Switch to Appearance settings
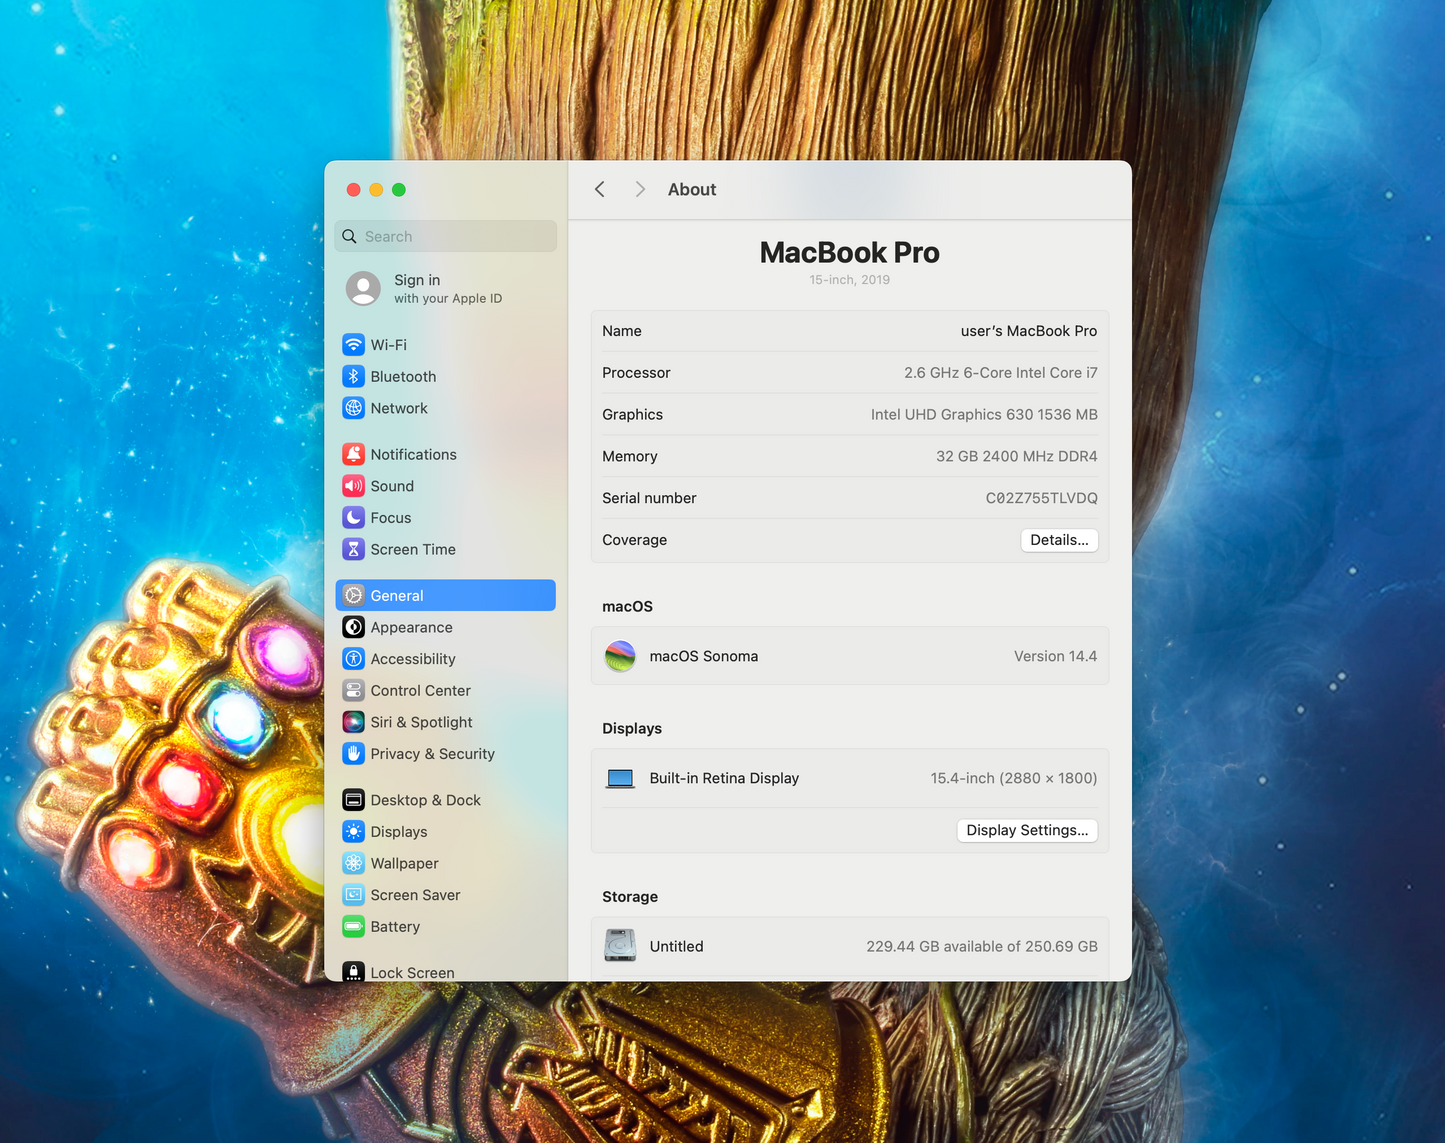The image size is (1445, 1143). [411, 628]
